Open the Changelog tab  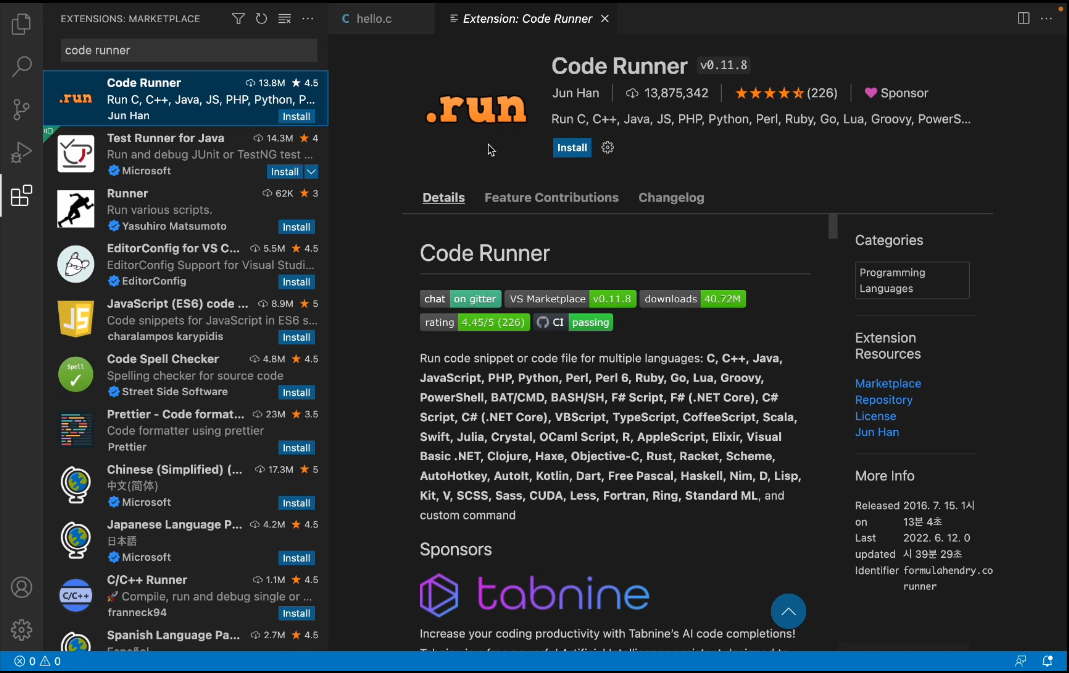671,198
